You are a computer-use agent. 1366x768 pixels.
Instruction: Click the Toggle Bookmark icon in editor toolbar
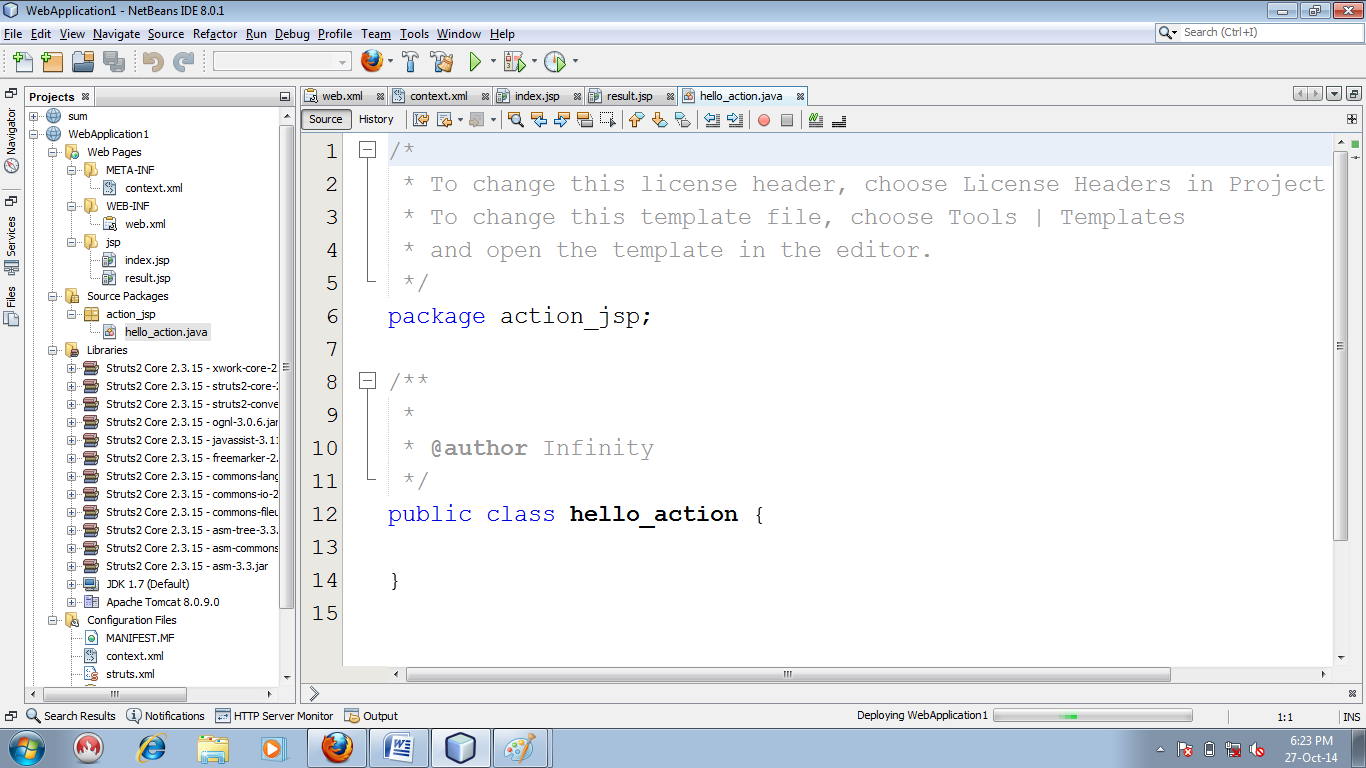[x=683, y=119]
